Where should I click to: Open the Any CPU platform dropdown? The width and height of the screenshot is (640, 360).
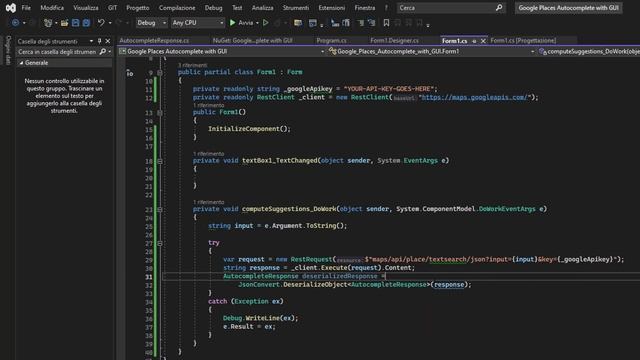click(198, 23)
